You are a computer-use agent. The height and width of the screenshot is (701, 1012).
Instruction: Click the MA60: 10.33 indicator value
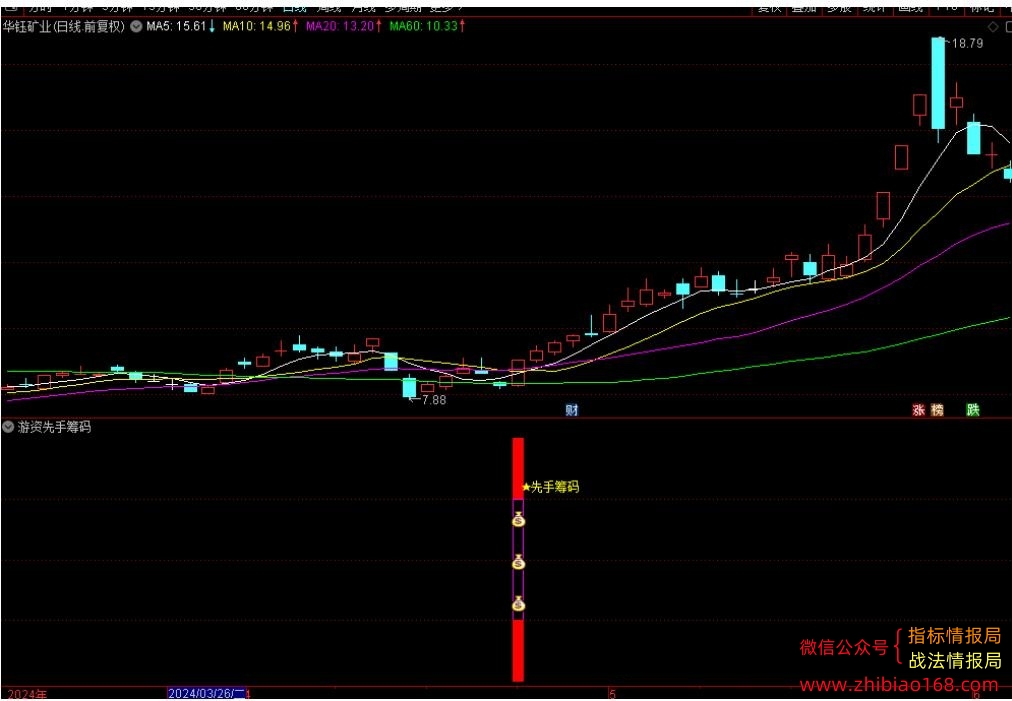pyautogui.click(x=427, y=26)
